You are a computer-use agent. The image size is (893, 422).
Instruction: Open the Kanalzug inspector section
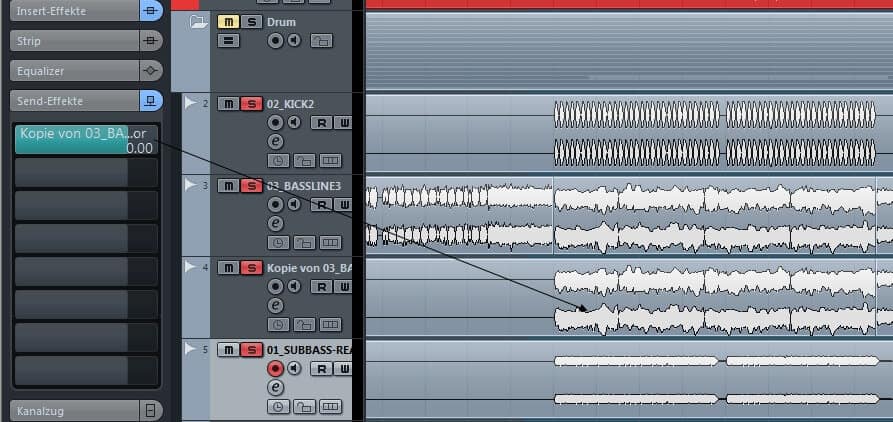pyautogui.click(x=75, y=411)
